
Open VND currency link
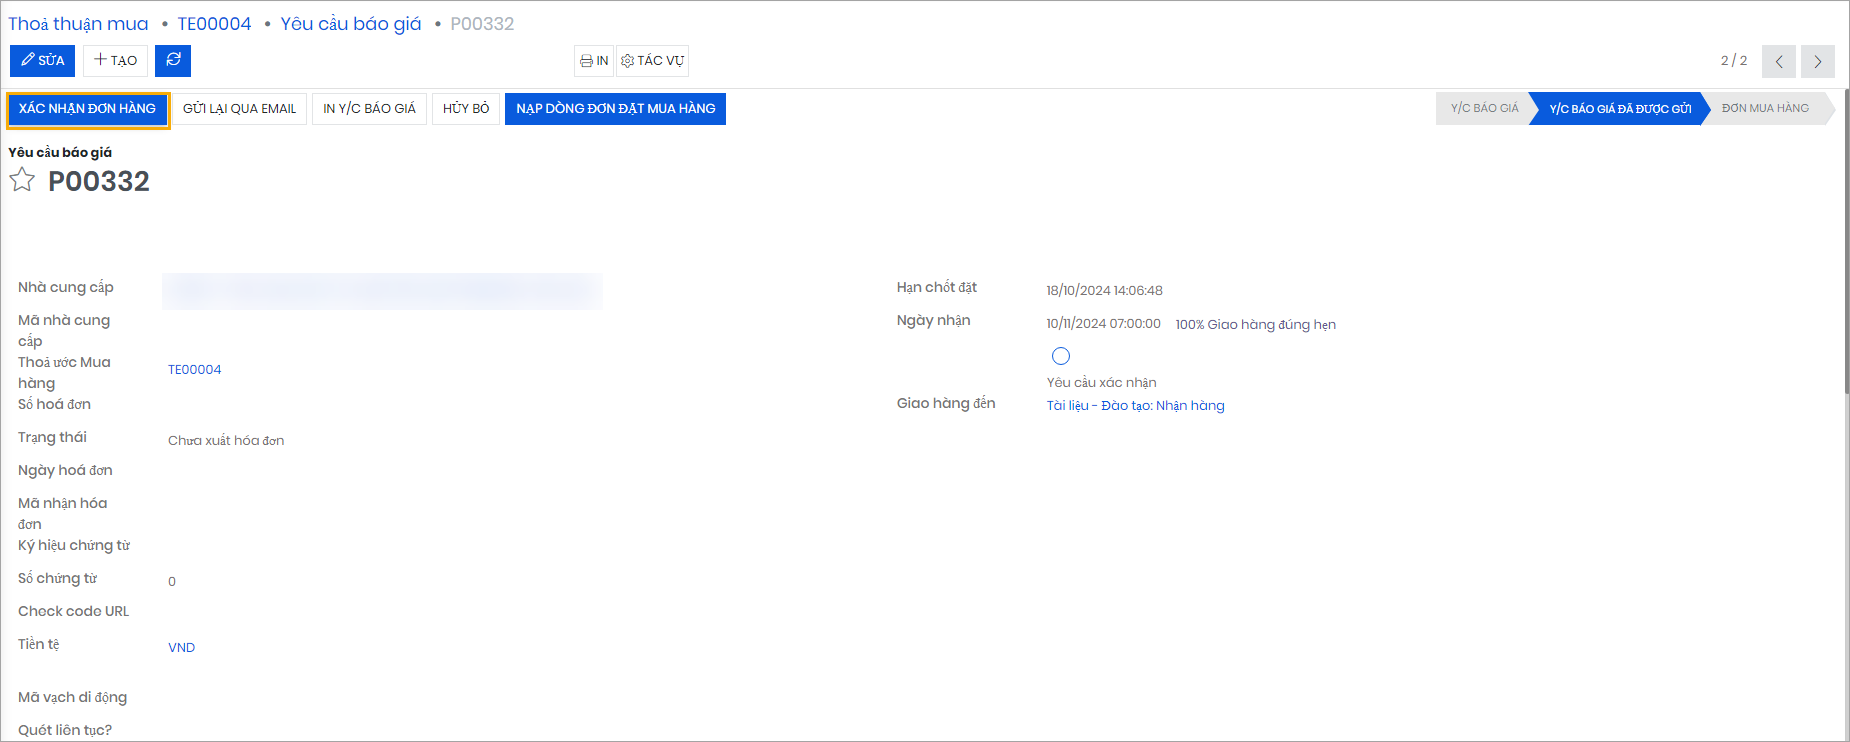pyautogui.click(x=182, y=648)
